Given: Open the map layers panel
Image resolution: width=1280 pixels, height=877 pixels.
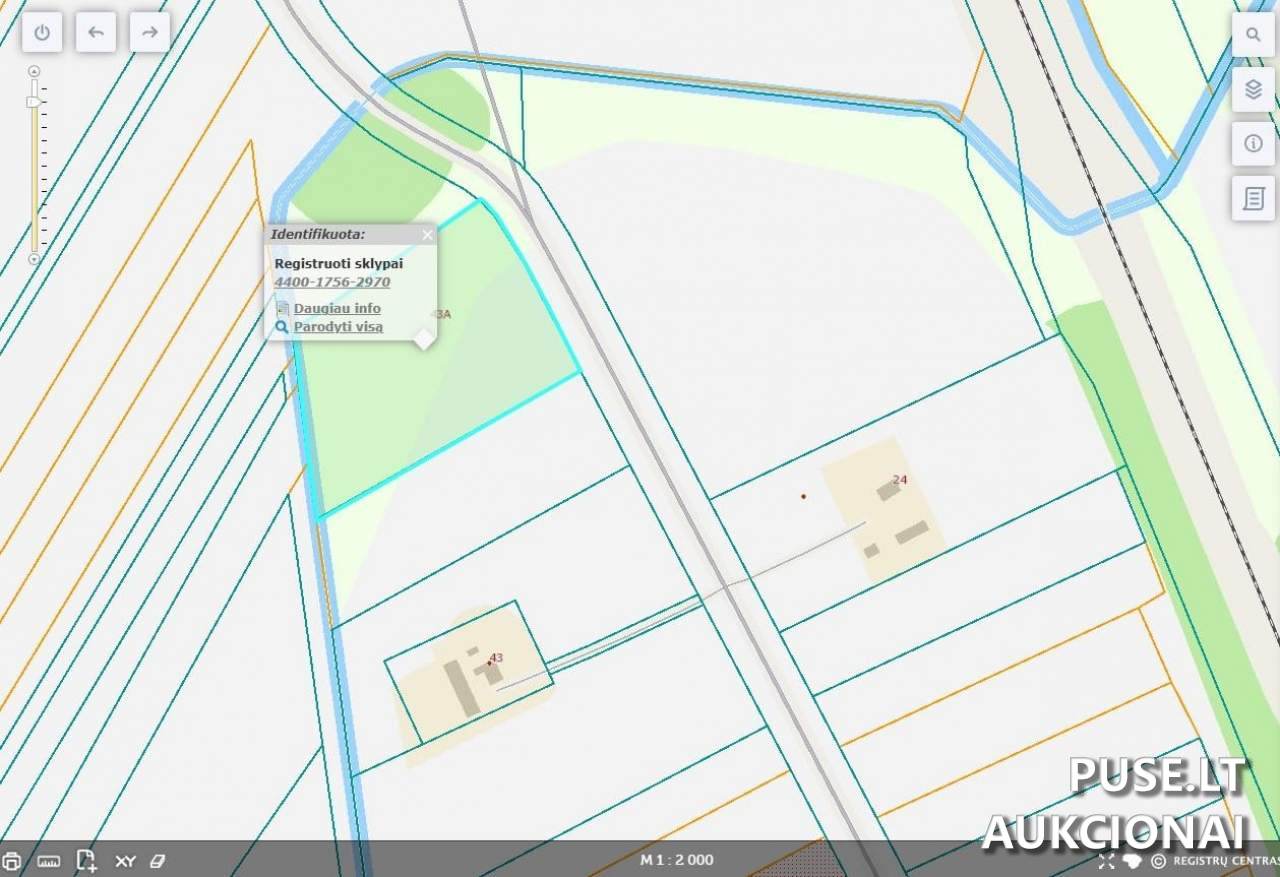Looking at the screenshot, I should [x=1253, y=90].
